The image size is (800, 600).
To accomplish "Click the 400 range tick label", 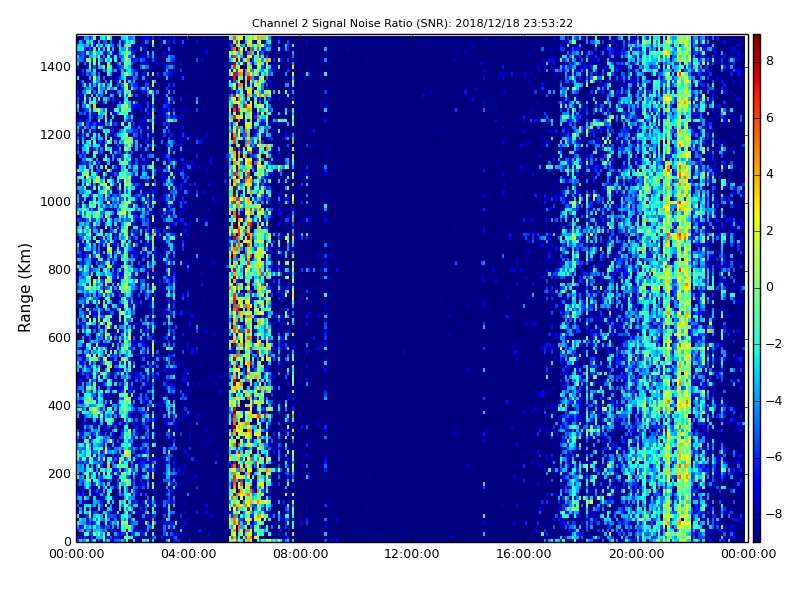I will [x=59, y=406].
